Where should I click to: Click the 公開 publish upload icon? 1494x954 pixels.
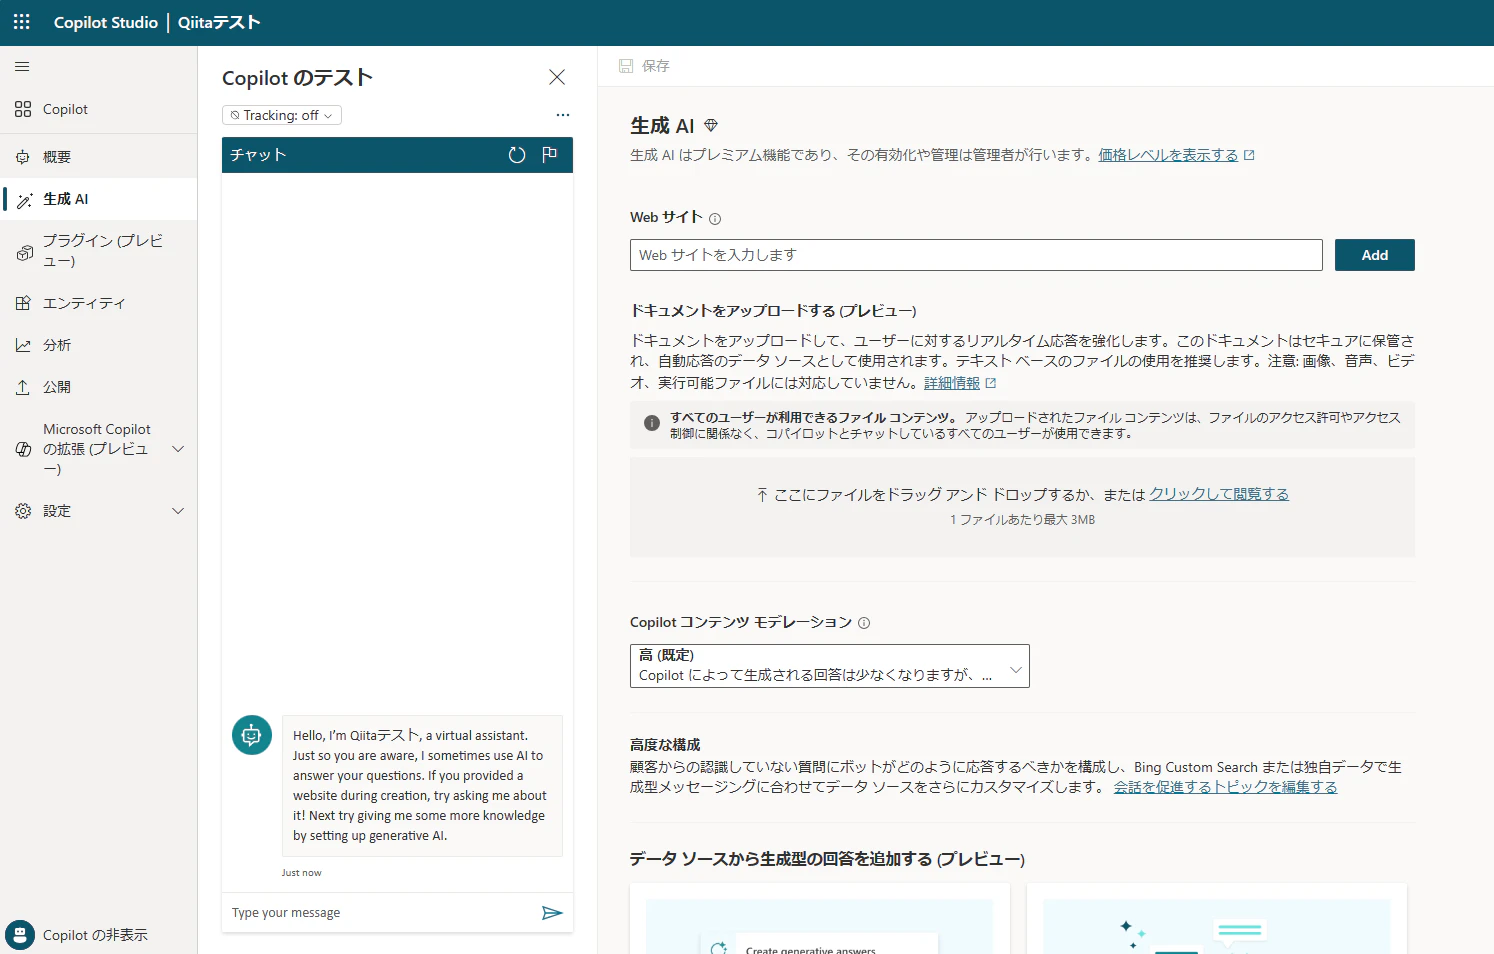pos(23,387)
